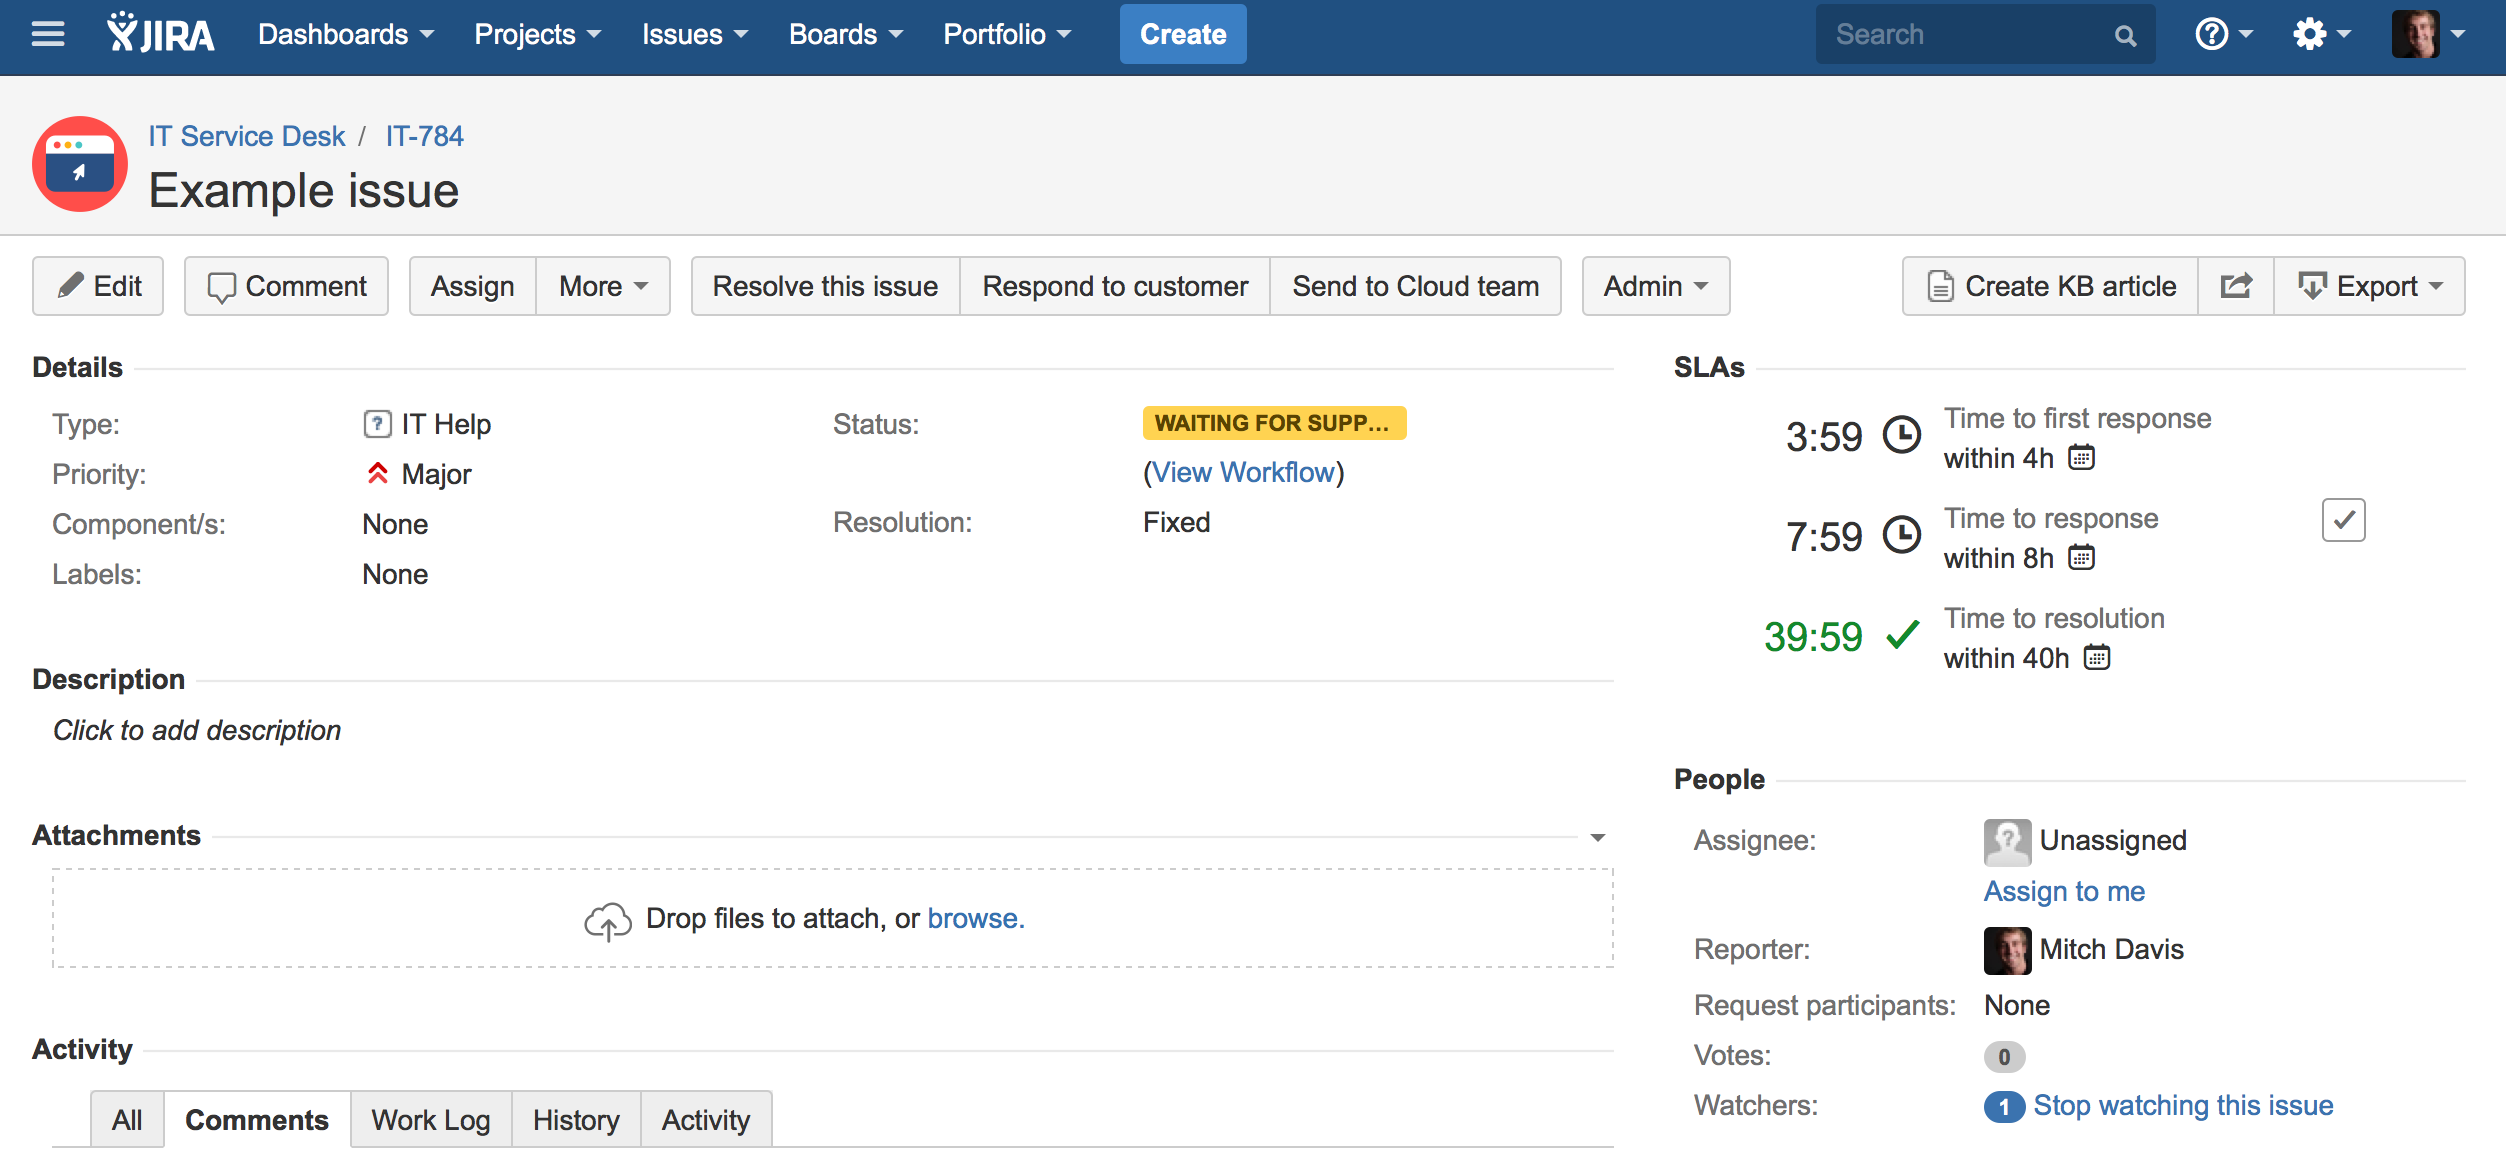Open the IT-784 issue key link
The width and height of the screenshot is (2506, 1176).
tap(425, 136)
